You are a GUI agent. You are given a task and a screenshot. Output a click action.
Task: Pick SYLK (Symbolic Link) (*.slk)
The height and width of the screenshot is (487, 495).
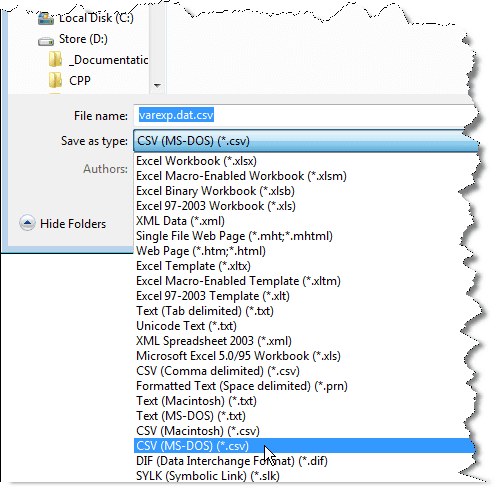point(304,476)
